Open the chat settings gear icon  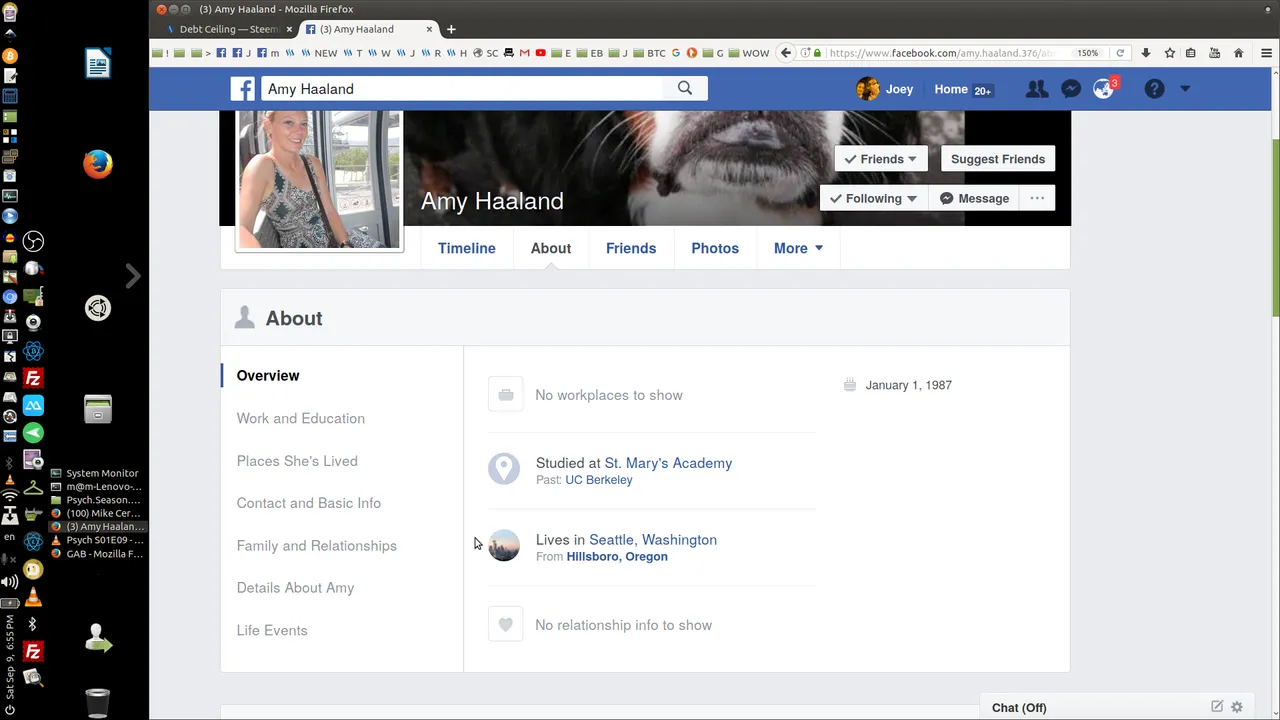[1237, 707]
